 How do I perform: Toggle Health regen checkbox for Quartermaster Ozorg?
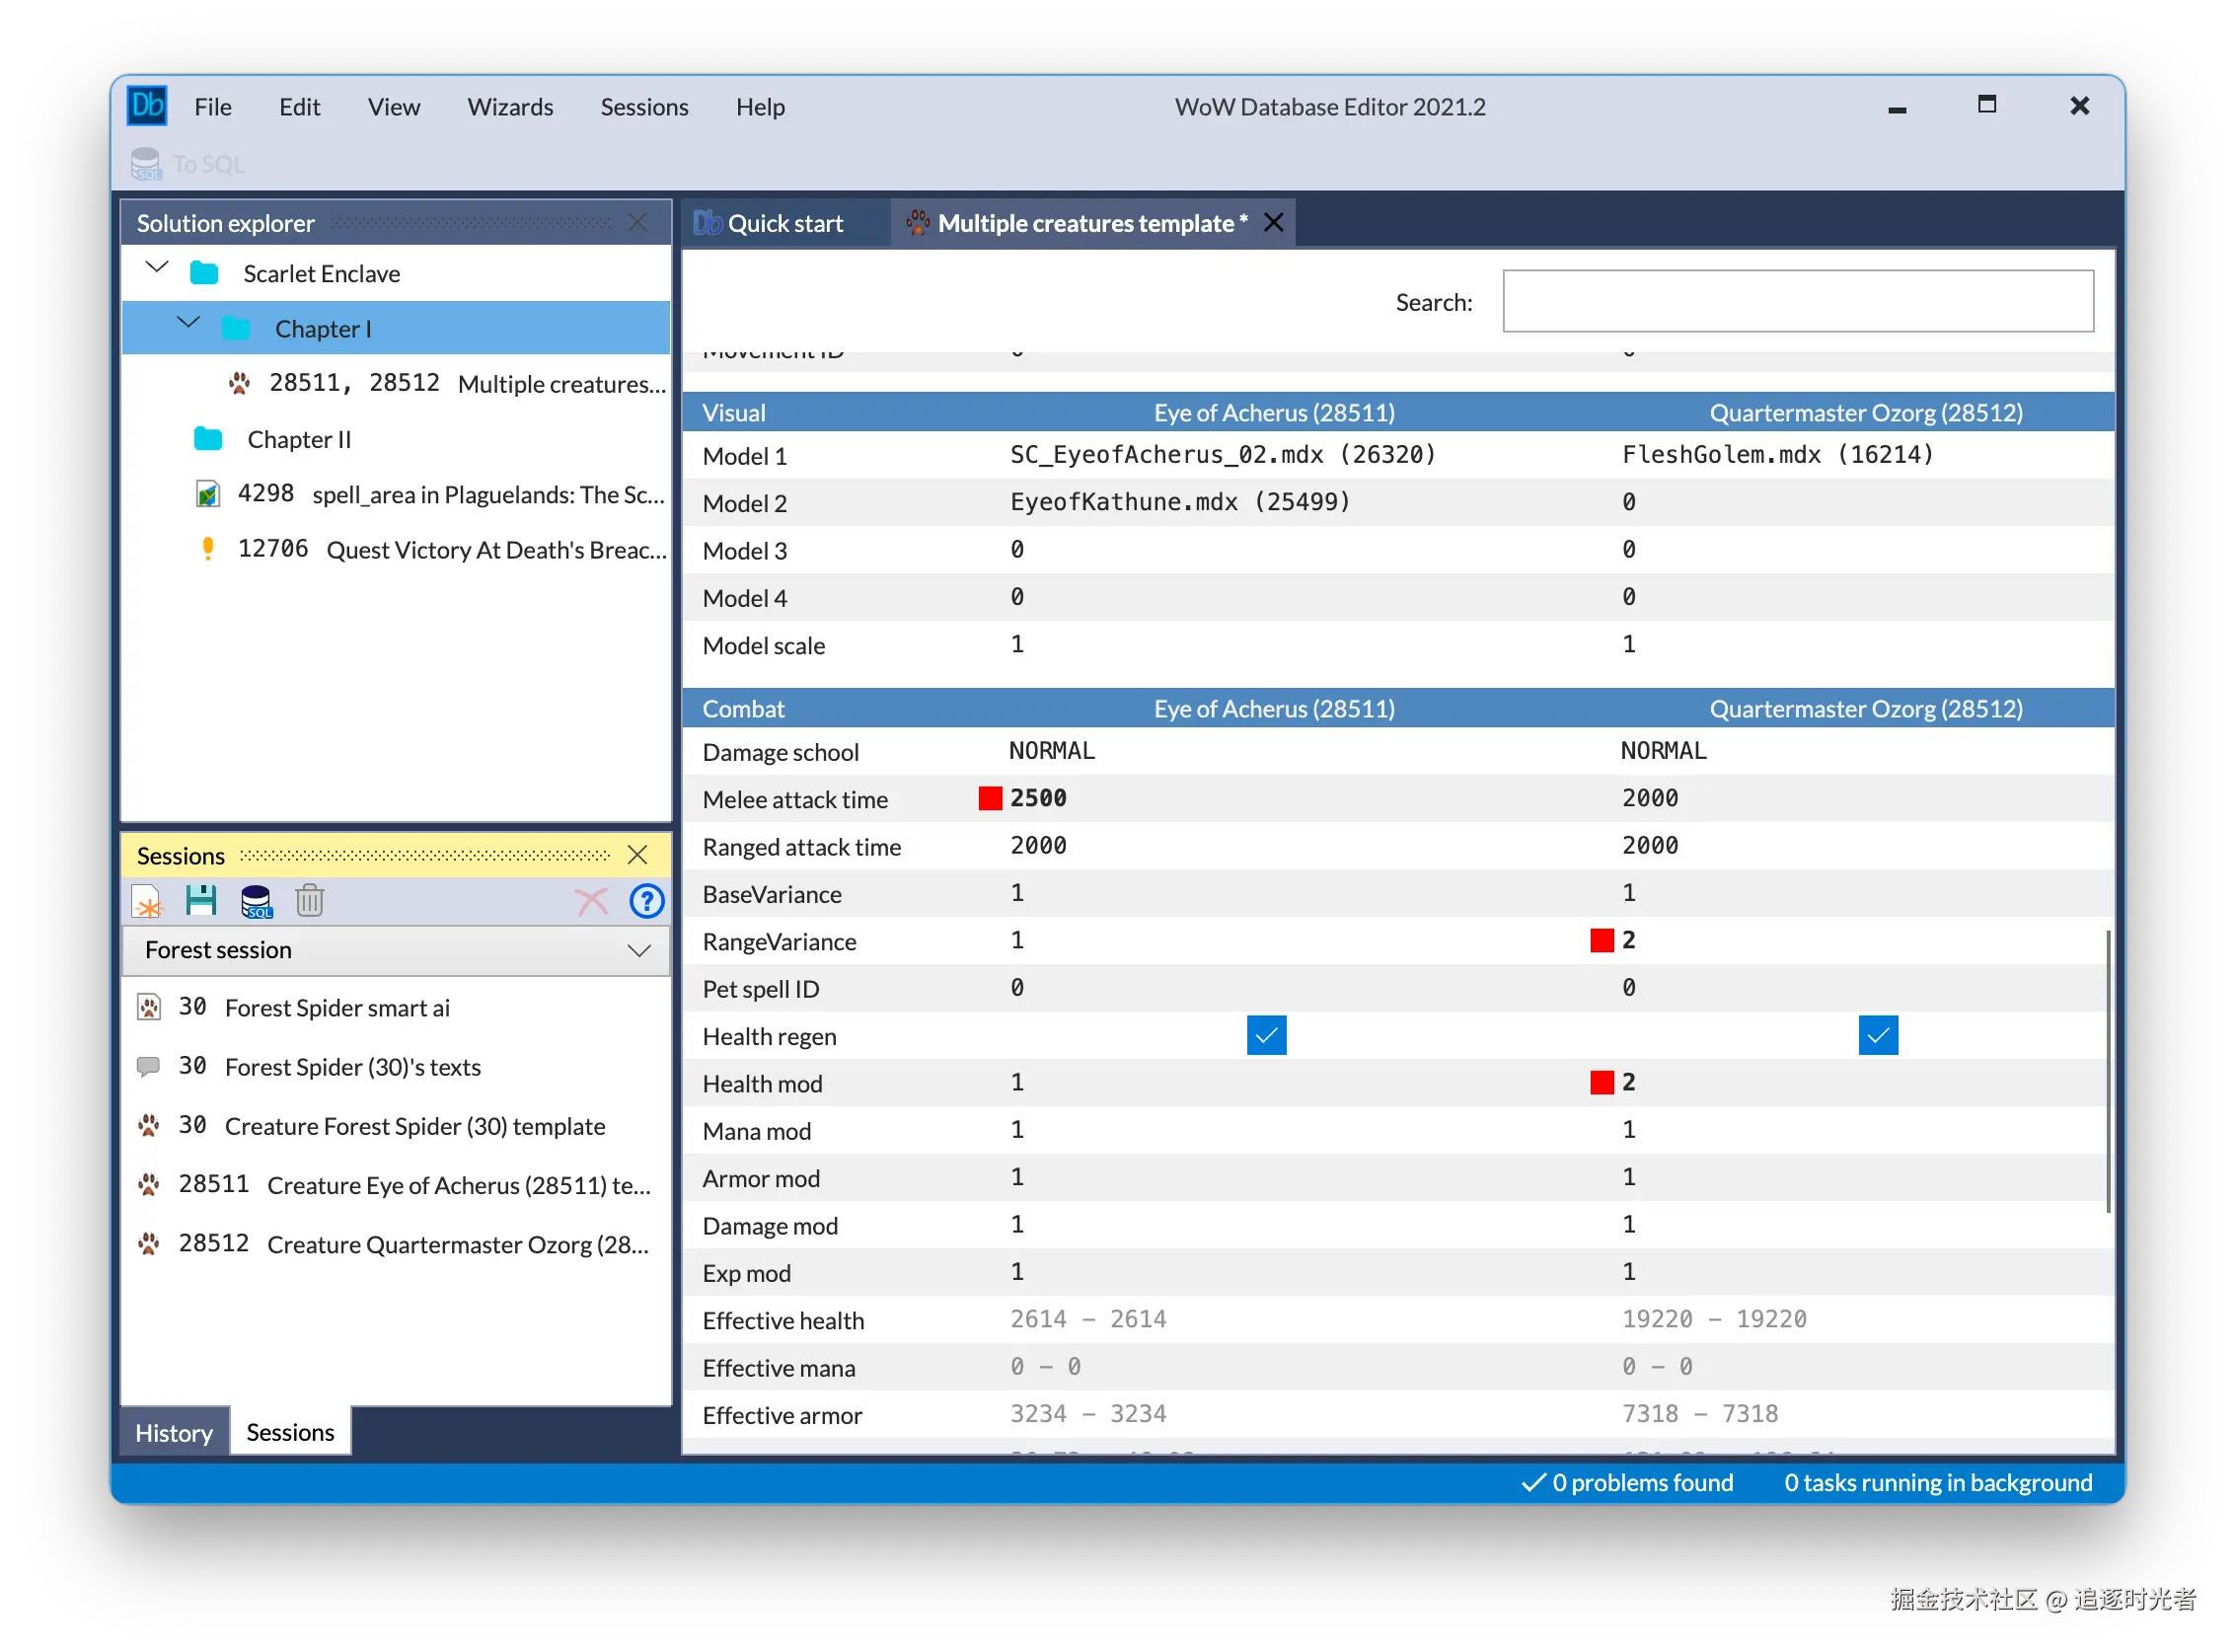pos(1879,1037)
